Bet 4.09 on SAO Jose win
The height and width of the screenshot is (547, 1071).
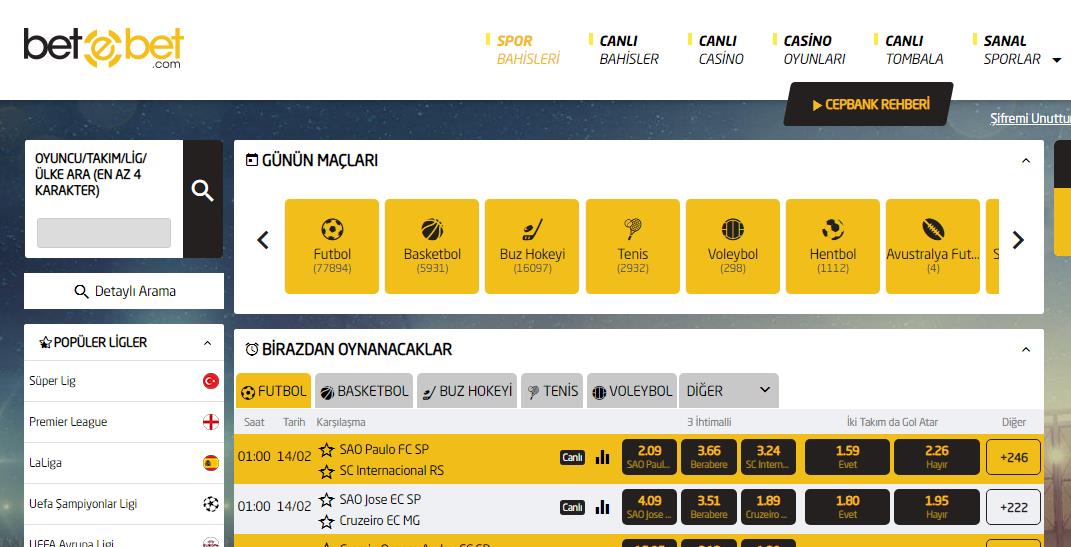pos(650,507)
